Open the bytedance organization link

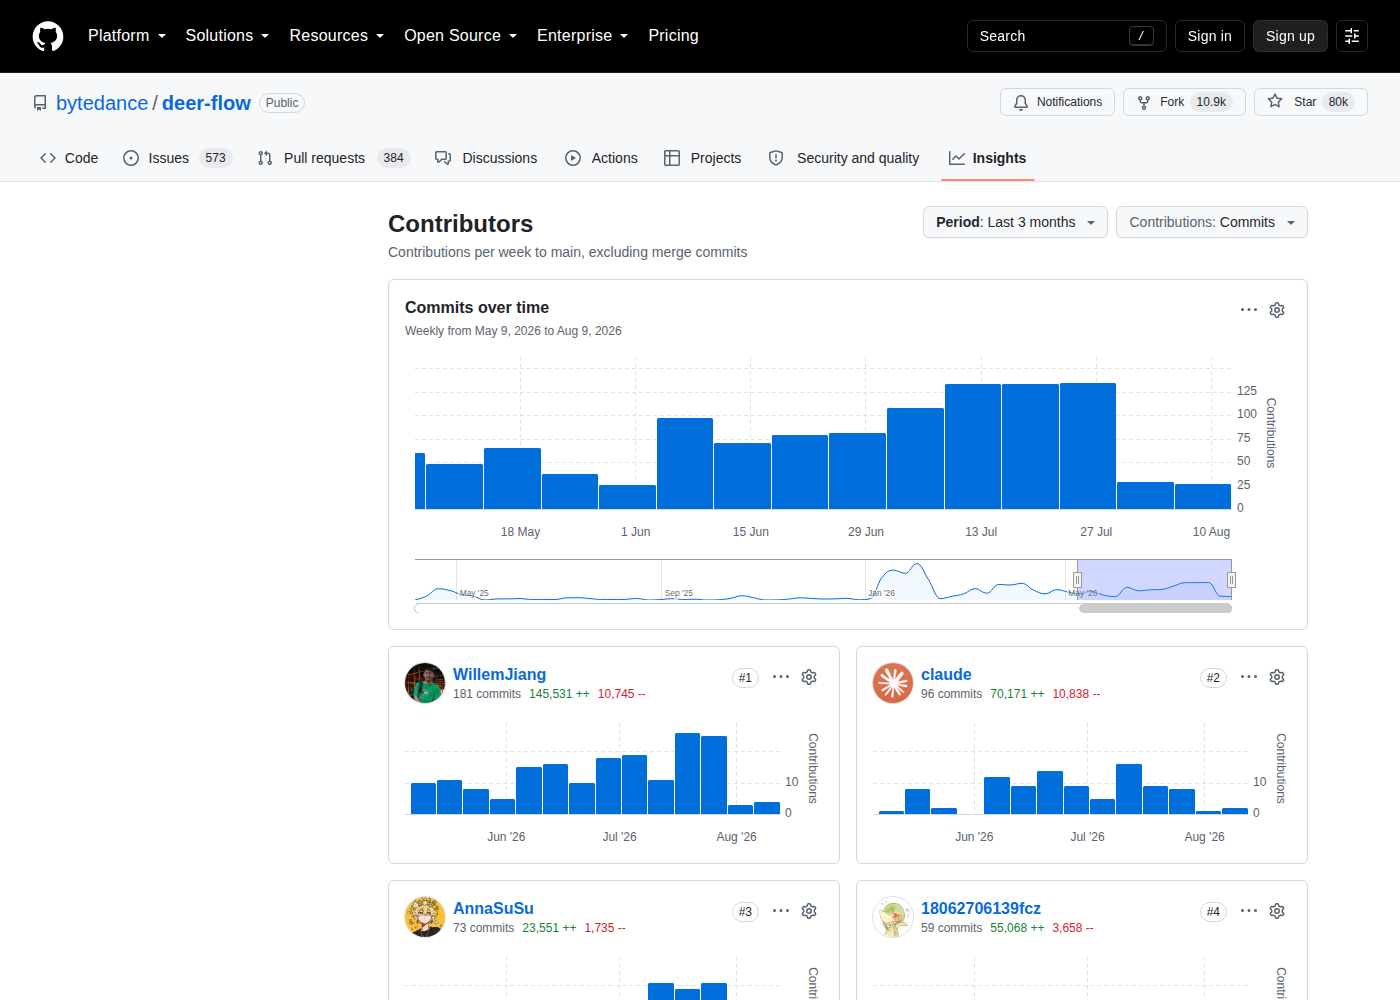click(102, 103)
